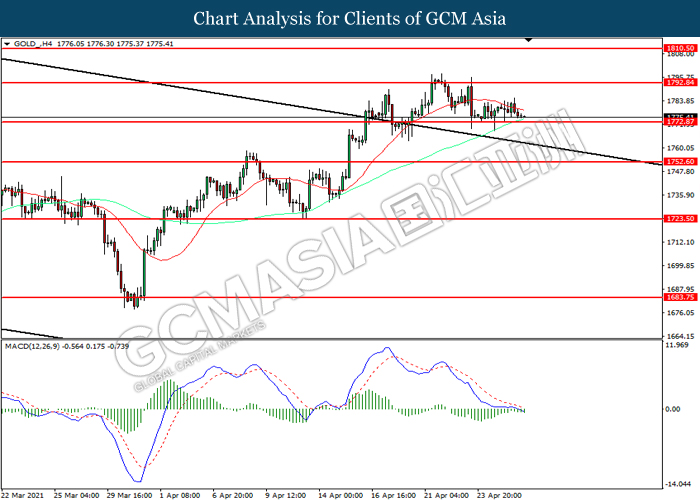
Task: Click the 1760.05 price axis value
Action: pos(680,148)
